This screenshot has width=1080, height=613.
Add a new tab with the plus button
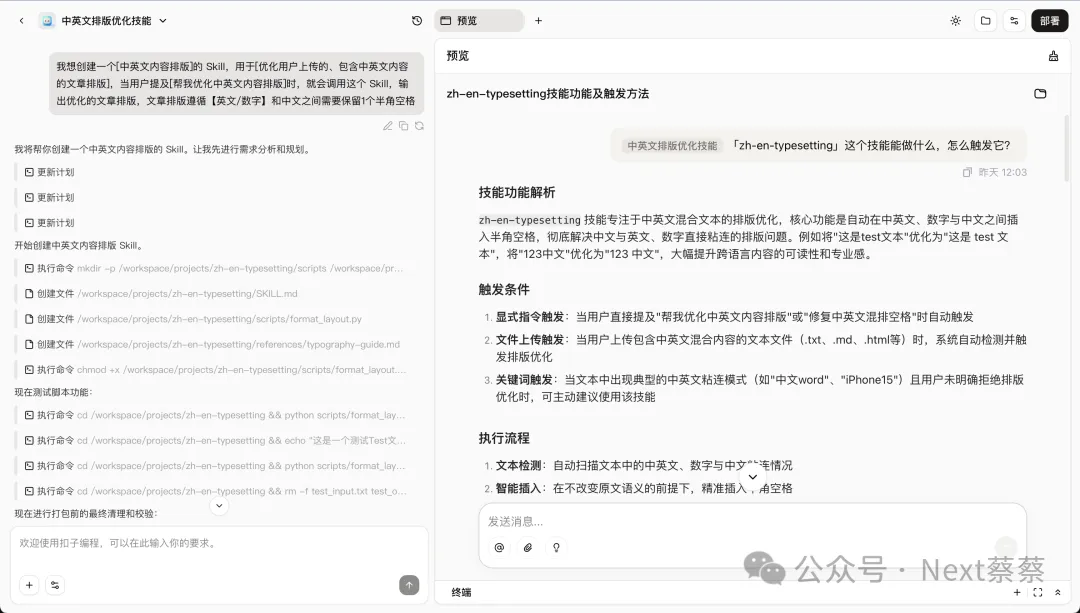[538, 20]
